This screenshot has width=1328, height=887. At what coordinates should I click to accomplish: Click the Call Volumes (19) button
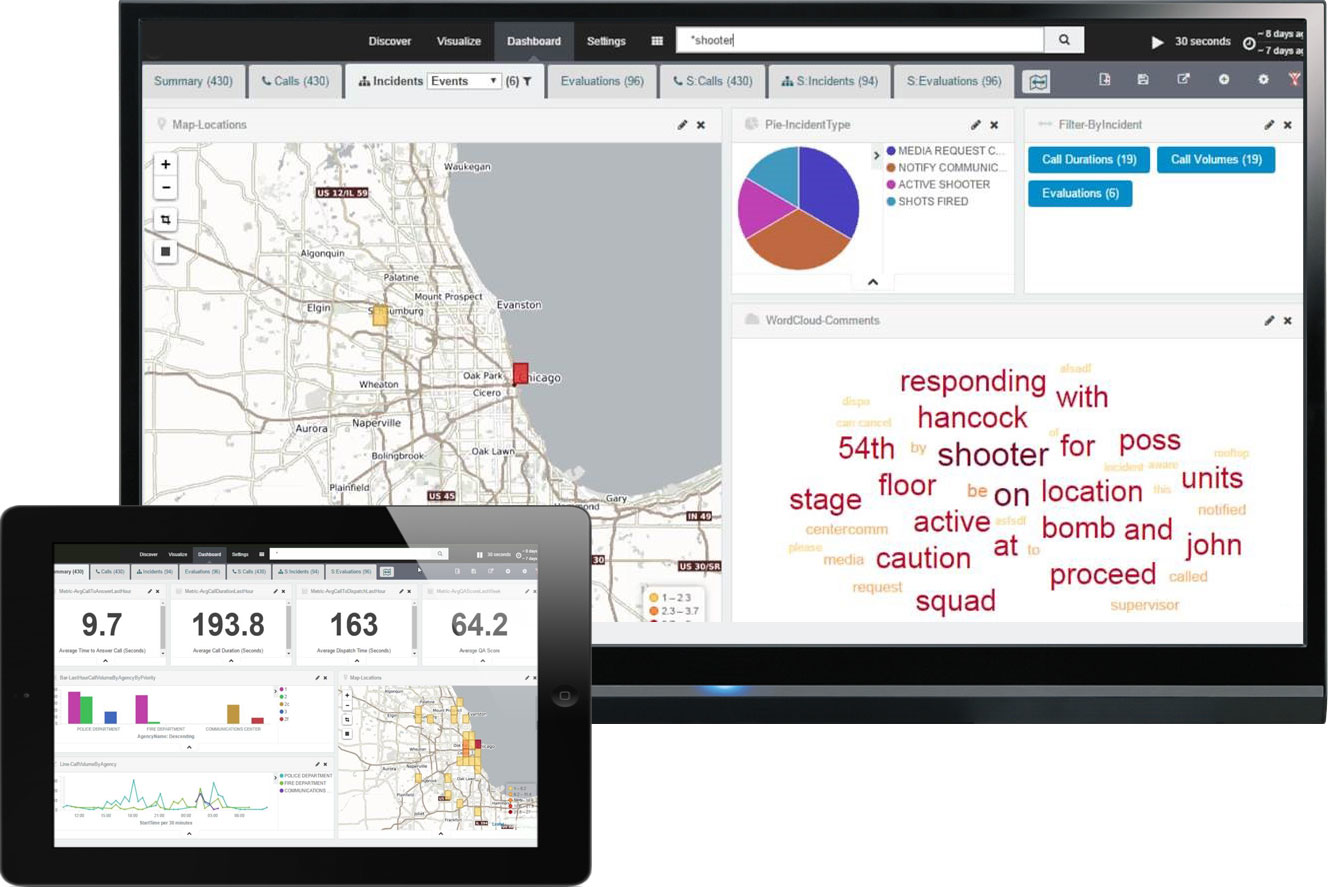click(x=1216, y=159)
